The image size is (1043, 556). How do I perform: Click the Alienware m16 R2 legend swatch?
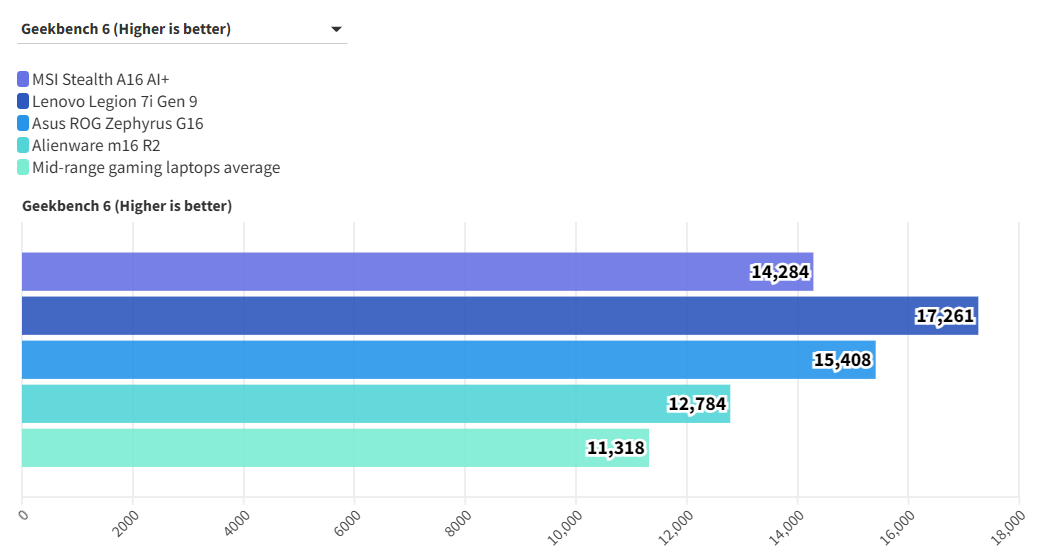point(23,146)
